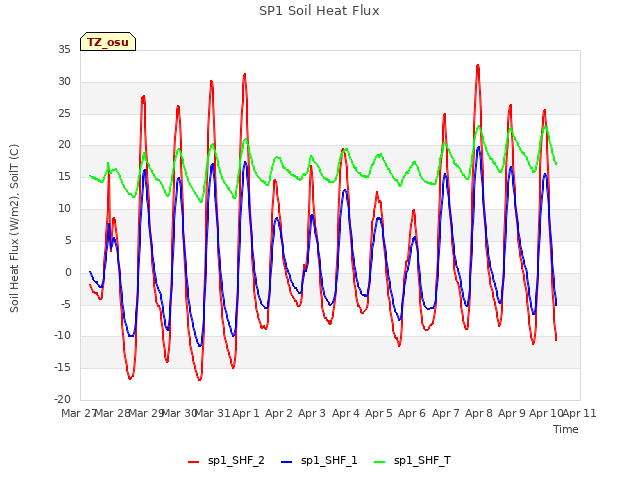Click the lowest red trough near Mar 30
This screenshot has width=640, height=480.
(x=200, y=380)
